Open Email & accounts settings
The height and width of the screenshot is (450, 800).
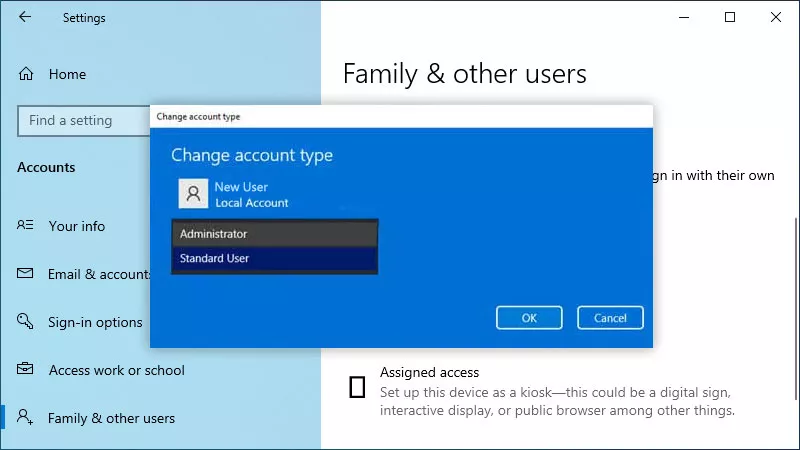click(x=99, y=274)
